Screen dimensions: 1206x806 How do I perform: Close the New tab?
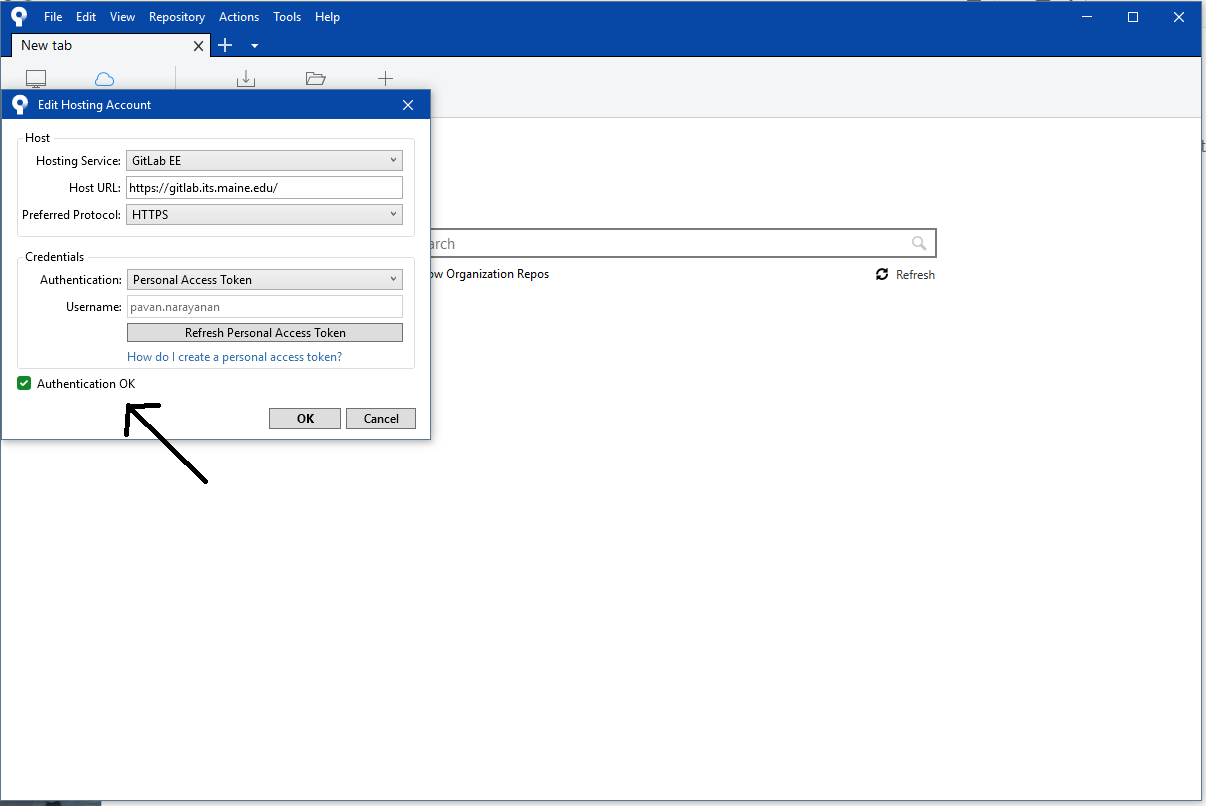pos(198,46)
